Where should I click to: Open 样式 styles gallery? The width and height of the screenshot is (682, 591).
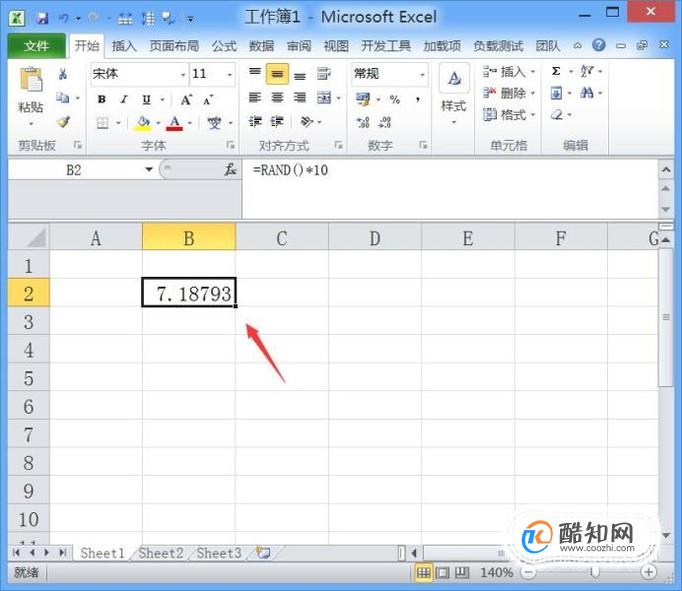coord(454,94)
